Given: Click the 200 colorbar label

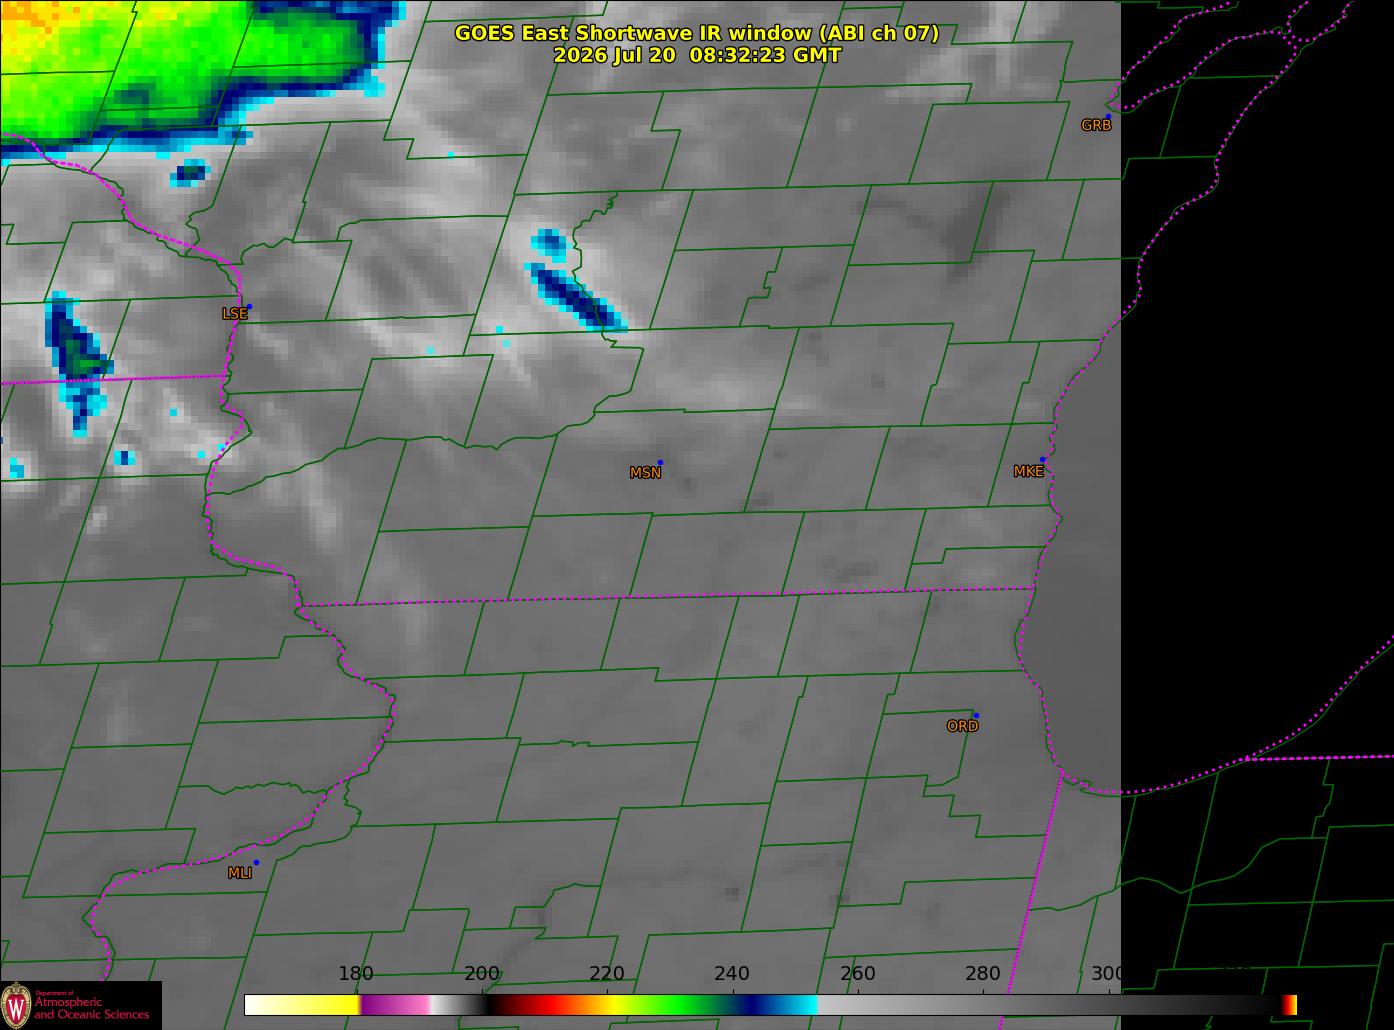Looking at the screenshot, I should click(x=482, y=973).
